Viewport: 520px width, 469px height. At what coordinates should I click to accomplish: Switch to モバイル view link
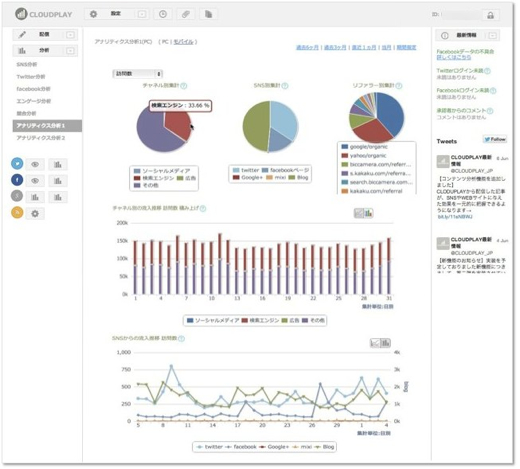tap(183, 42)
